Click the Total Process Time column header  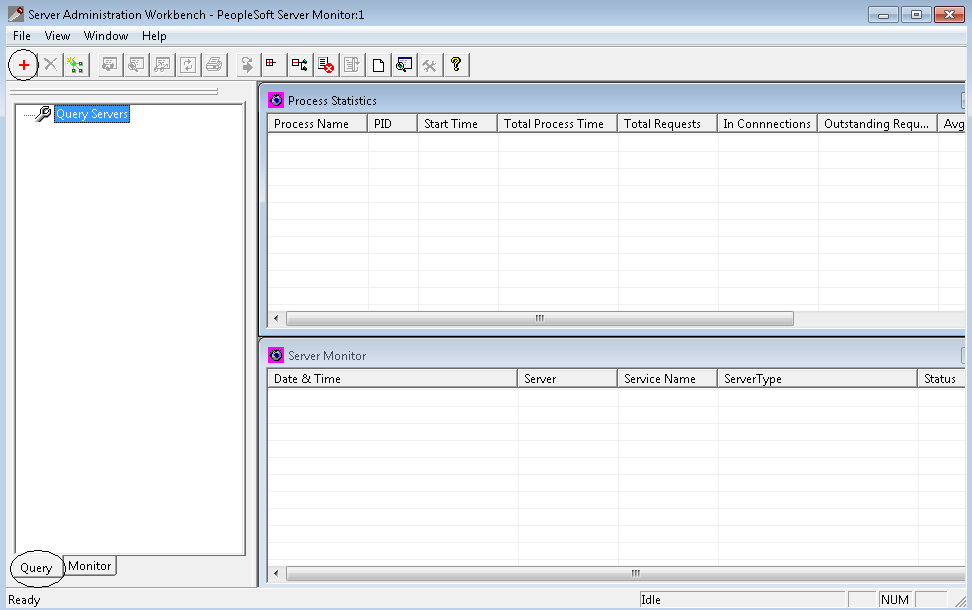point(558,124)
